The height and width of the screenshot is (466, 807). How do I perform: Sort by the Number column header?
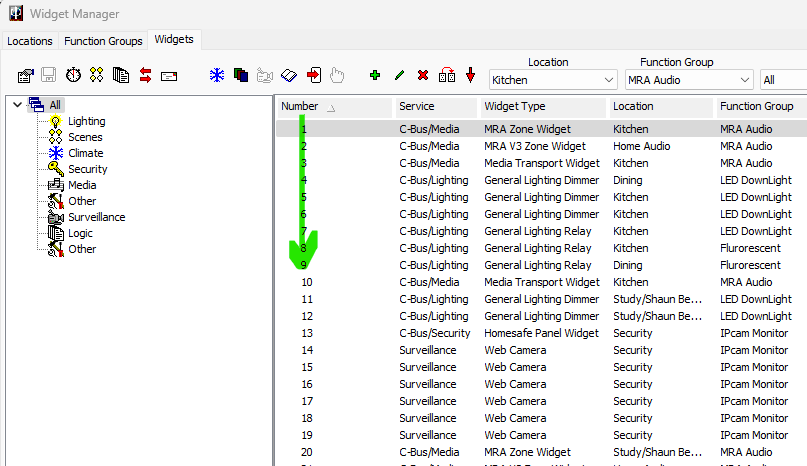click(x=335, y=106)
